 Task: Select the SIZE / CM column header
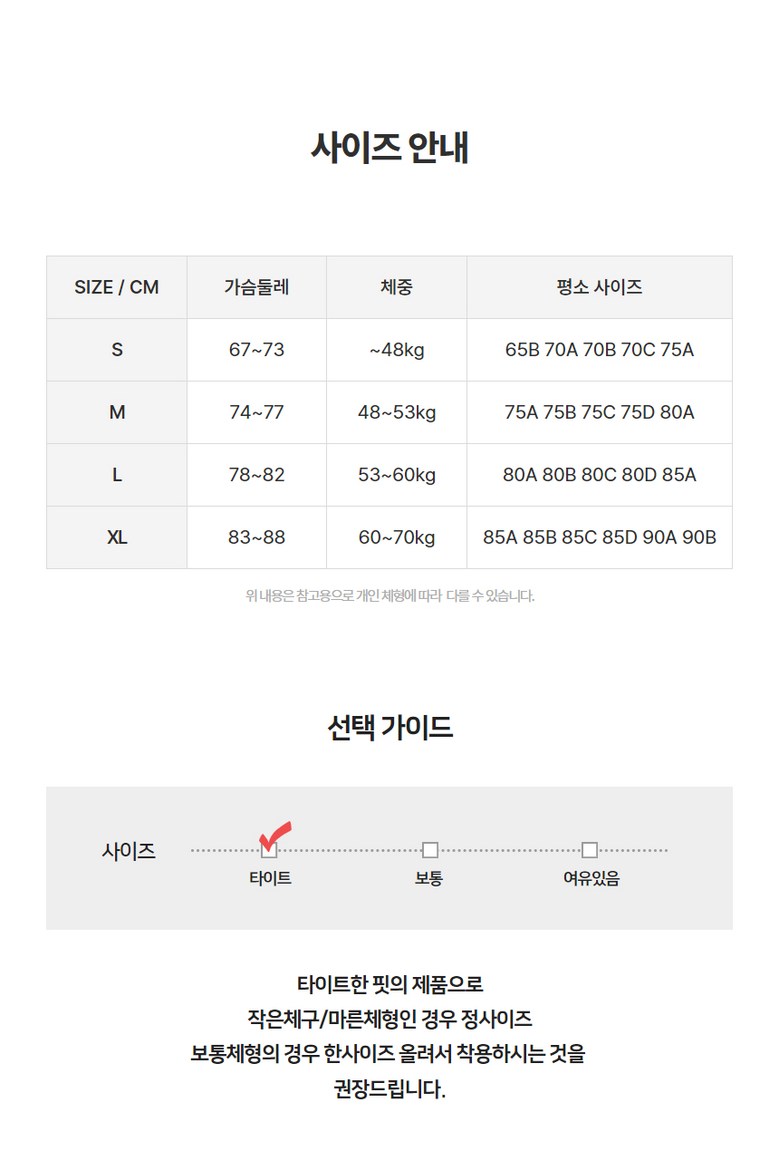point(116,288)
